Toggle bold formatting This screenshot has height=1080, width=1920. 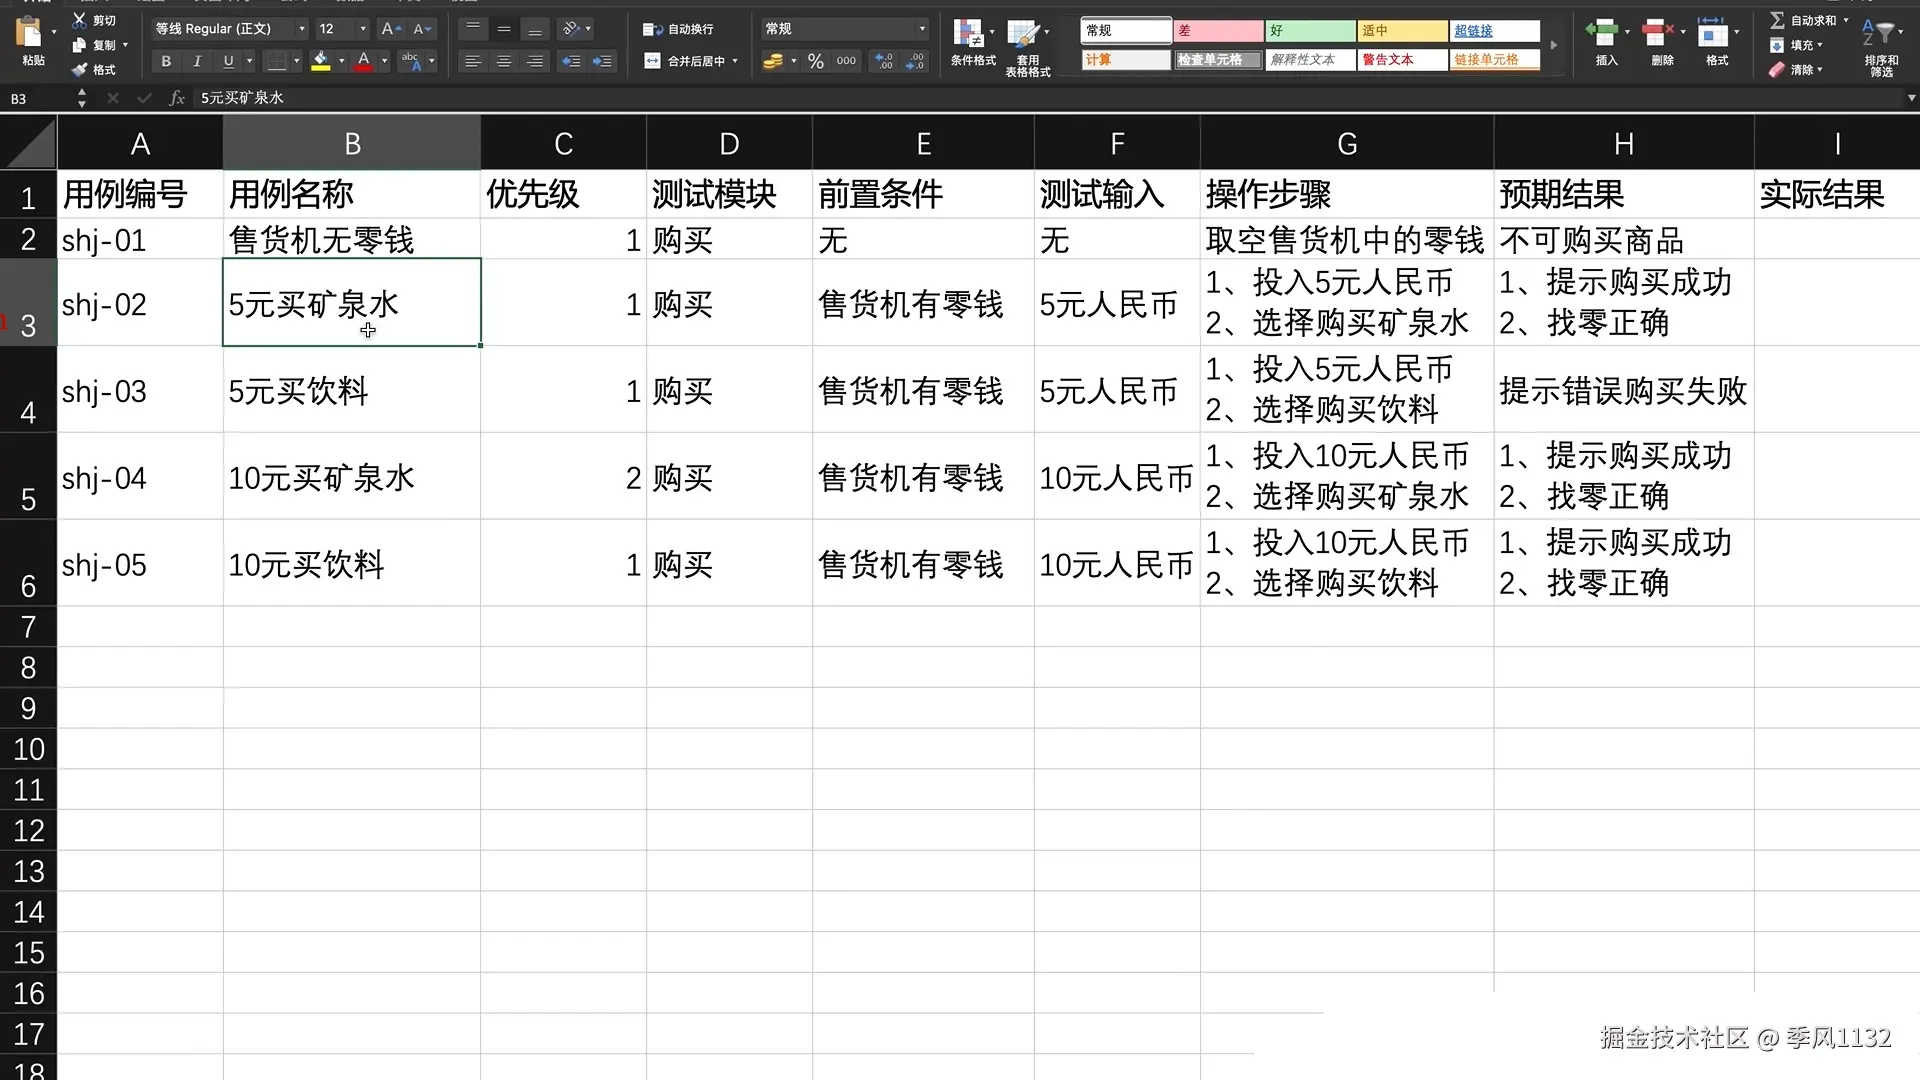pyautogui.click(x=166, y=62)
